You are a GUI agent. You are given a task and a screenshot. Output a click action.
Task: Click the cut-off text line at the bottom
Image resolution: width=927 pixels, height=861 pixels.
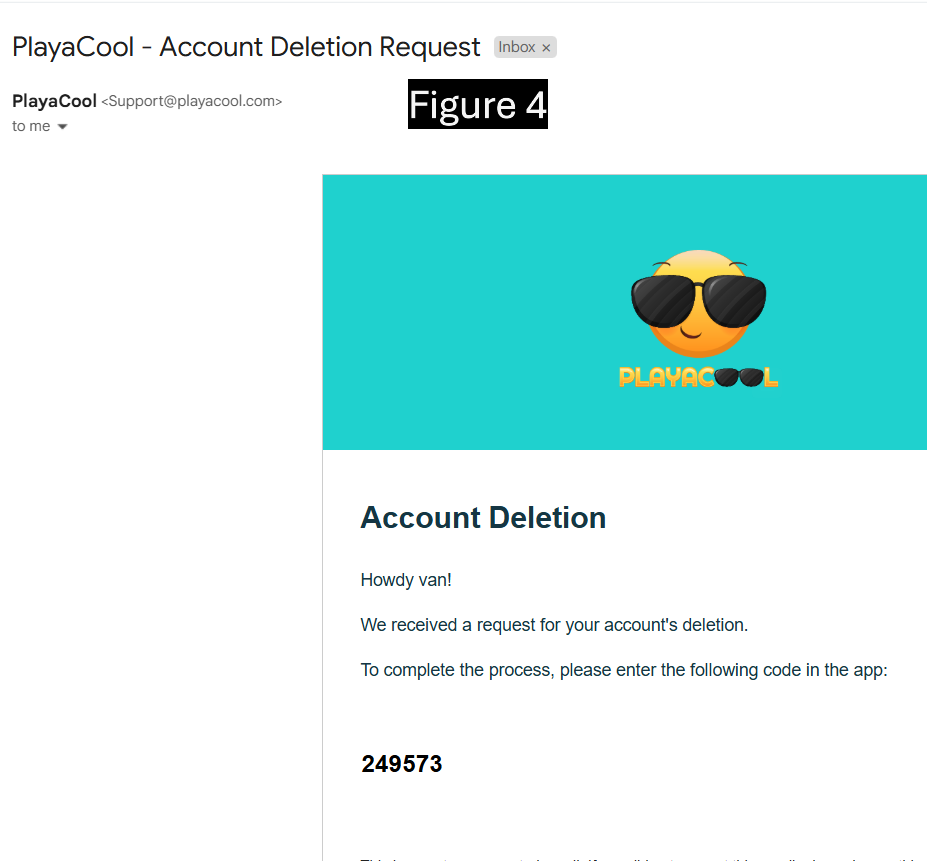pyautogui.click(x=643, y=857)
